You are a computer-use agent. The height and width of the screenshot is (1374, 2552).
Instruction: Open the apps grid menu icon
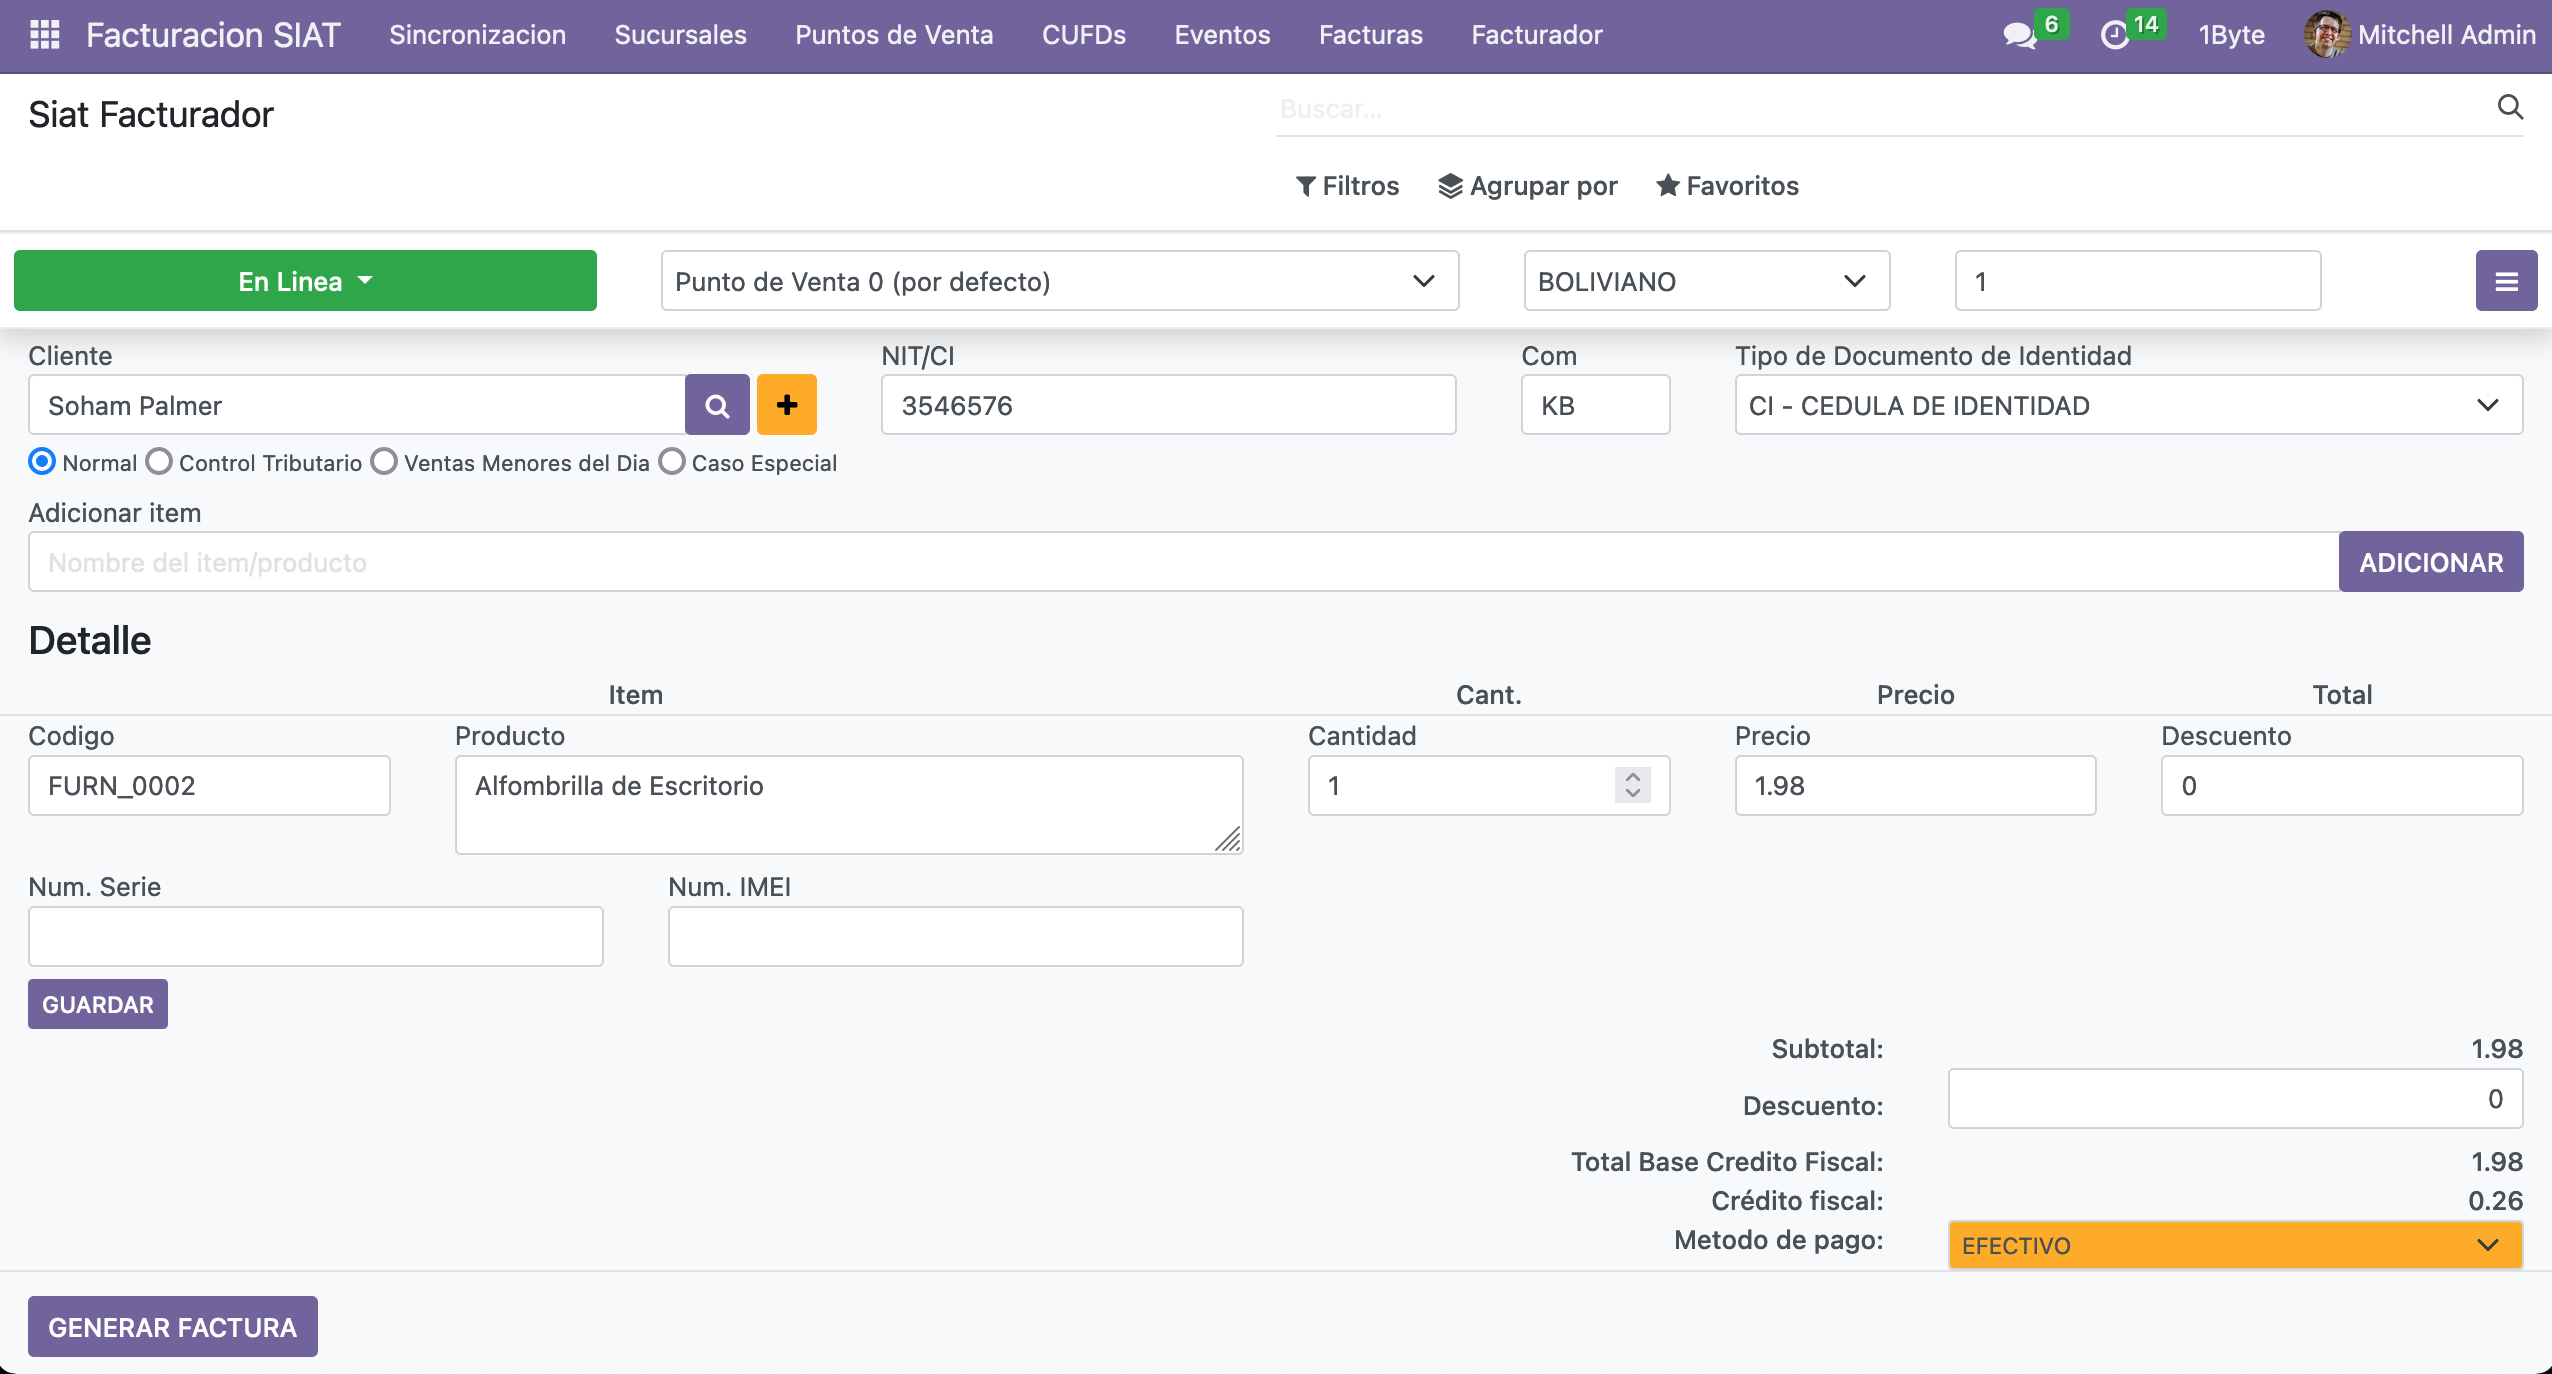click(x=45, y=35)
